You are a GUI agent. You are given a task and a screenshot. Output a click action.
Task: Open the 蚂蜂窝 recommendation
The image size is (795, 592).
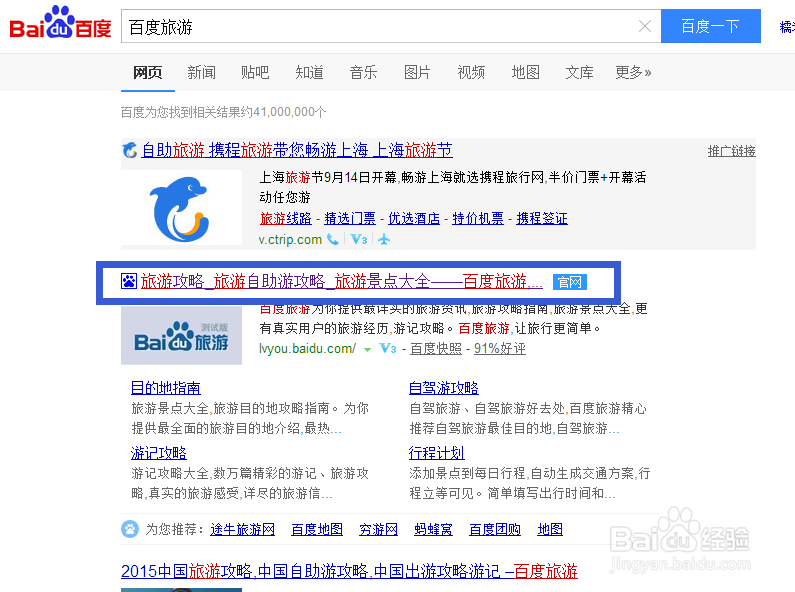click(x=433, y=530)
